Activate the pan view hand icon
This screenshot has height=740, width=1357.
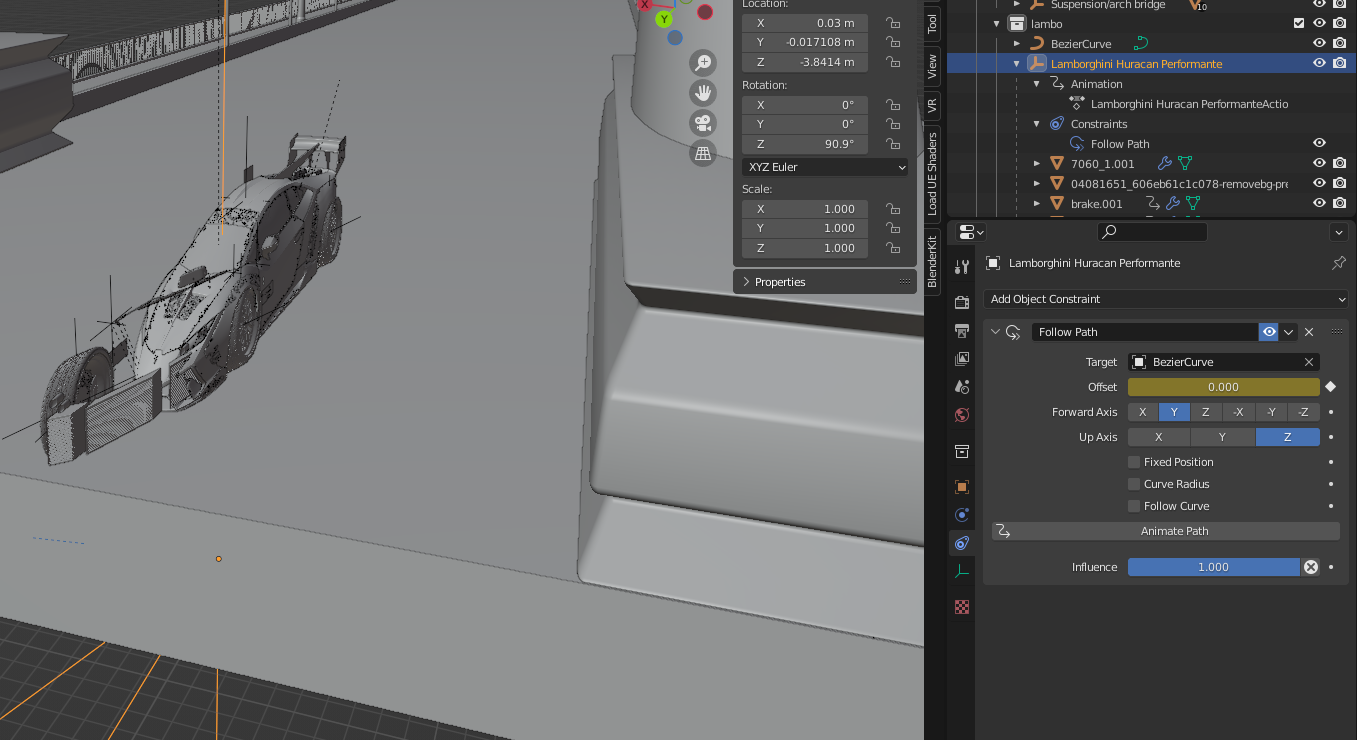(703, 93)
